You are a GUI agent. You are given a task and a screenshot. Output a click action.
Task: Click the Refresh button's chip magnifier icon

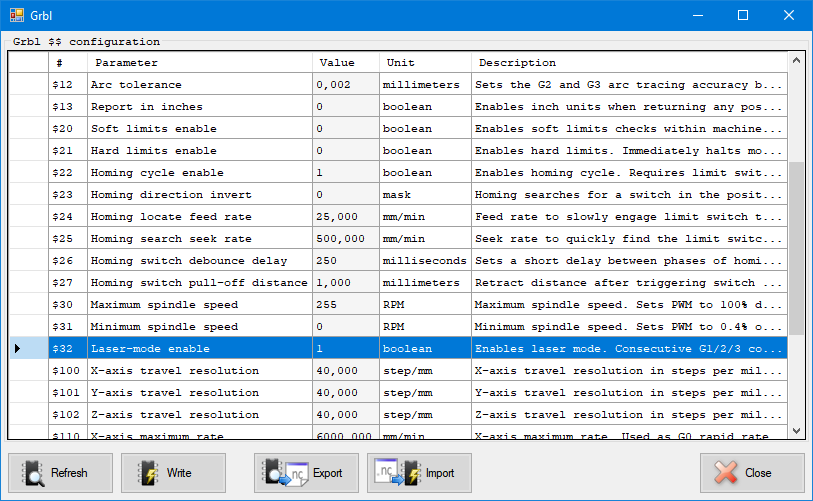click(x=33, y=473)
